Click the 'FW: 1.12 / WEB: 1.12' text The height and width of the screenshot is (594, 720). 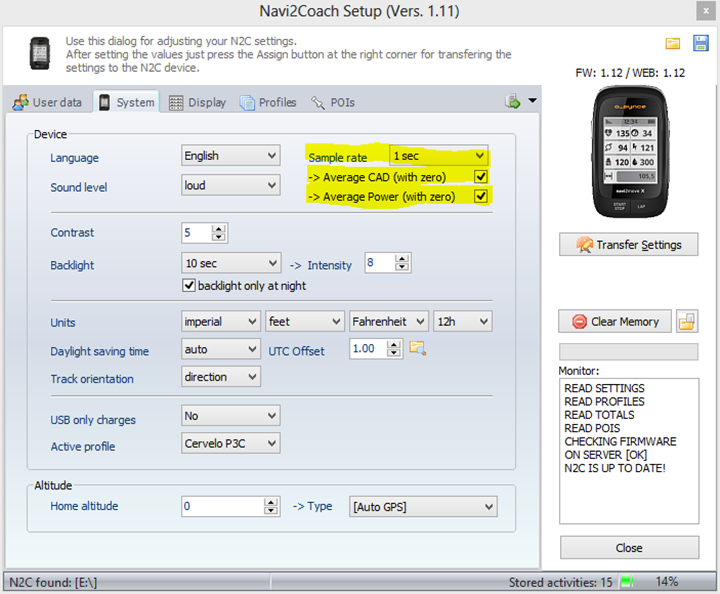point(630,73)
